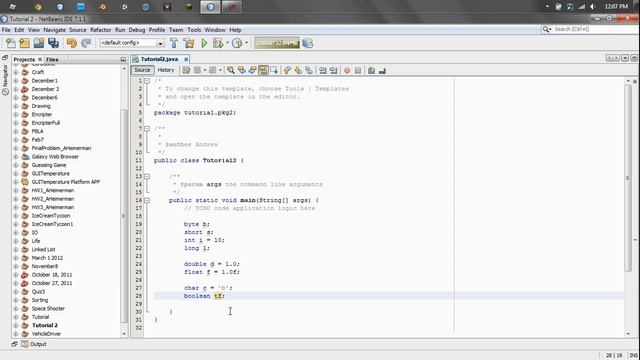
Task: Click the Profile Project clock icon
Action: click(x=237, y=43)
